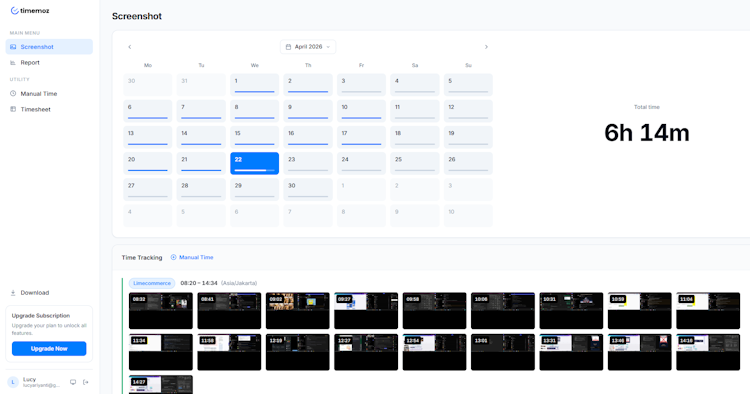750x394 pixels.
Task: Open the Screenshot menu item
Action: (x=49, y=47)
